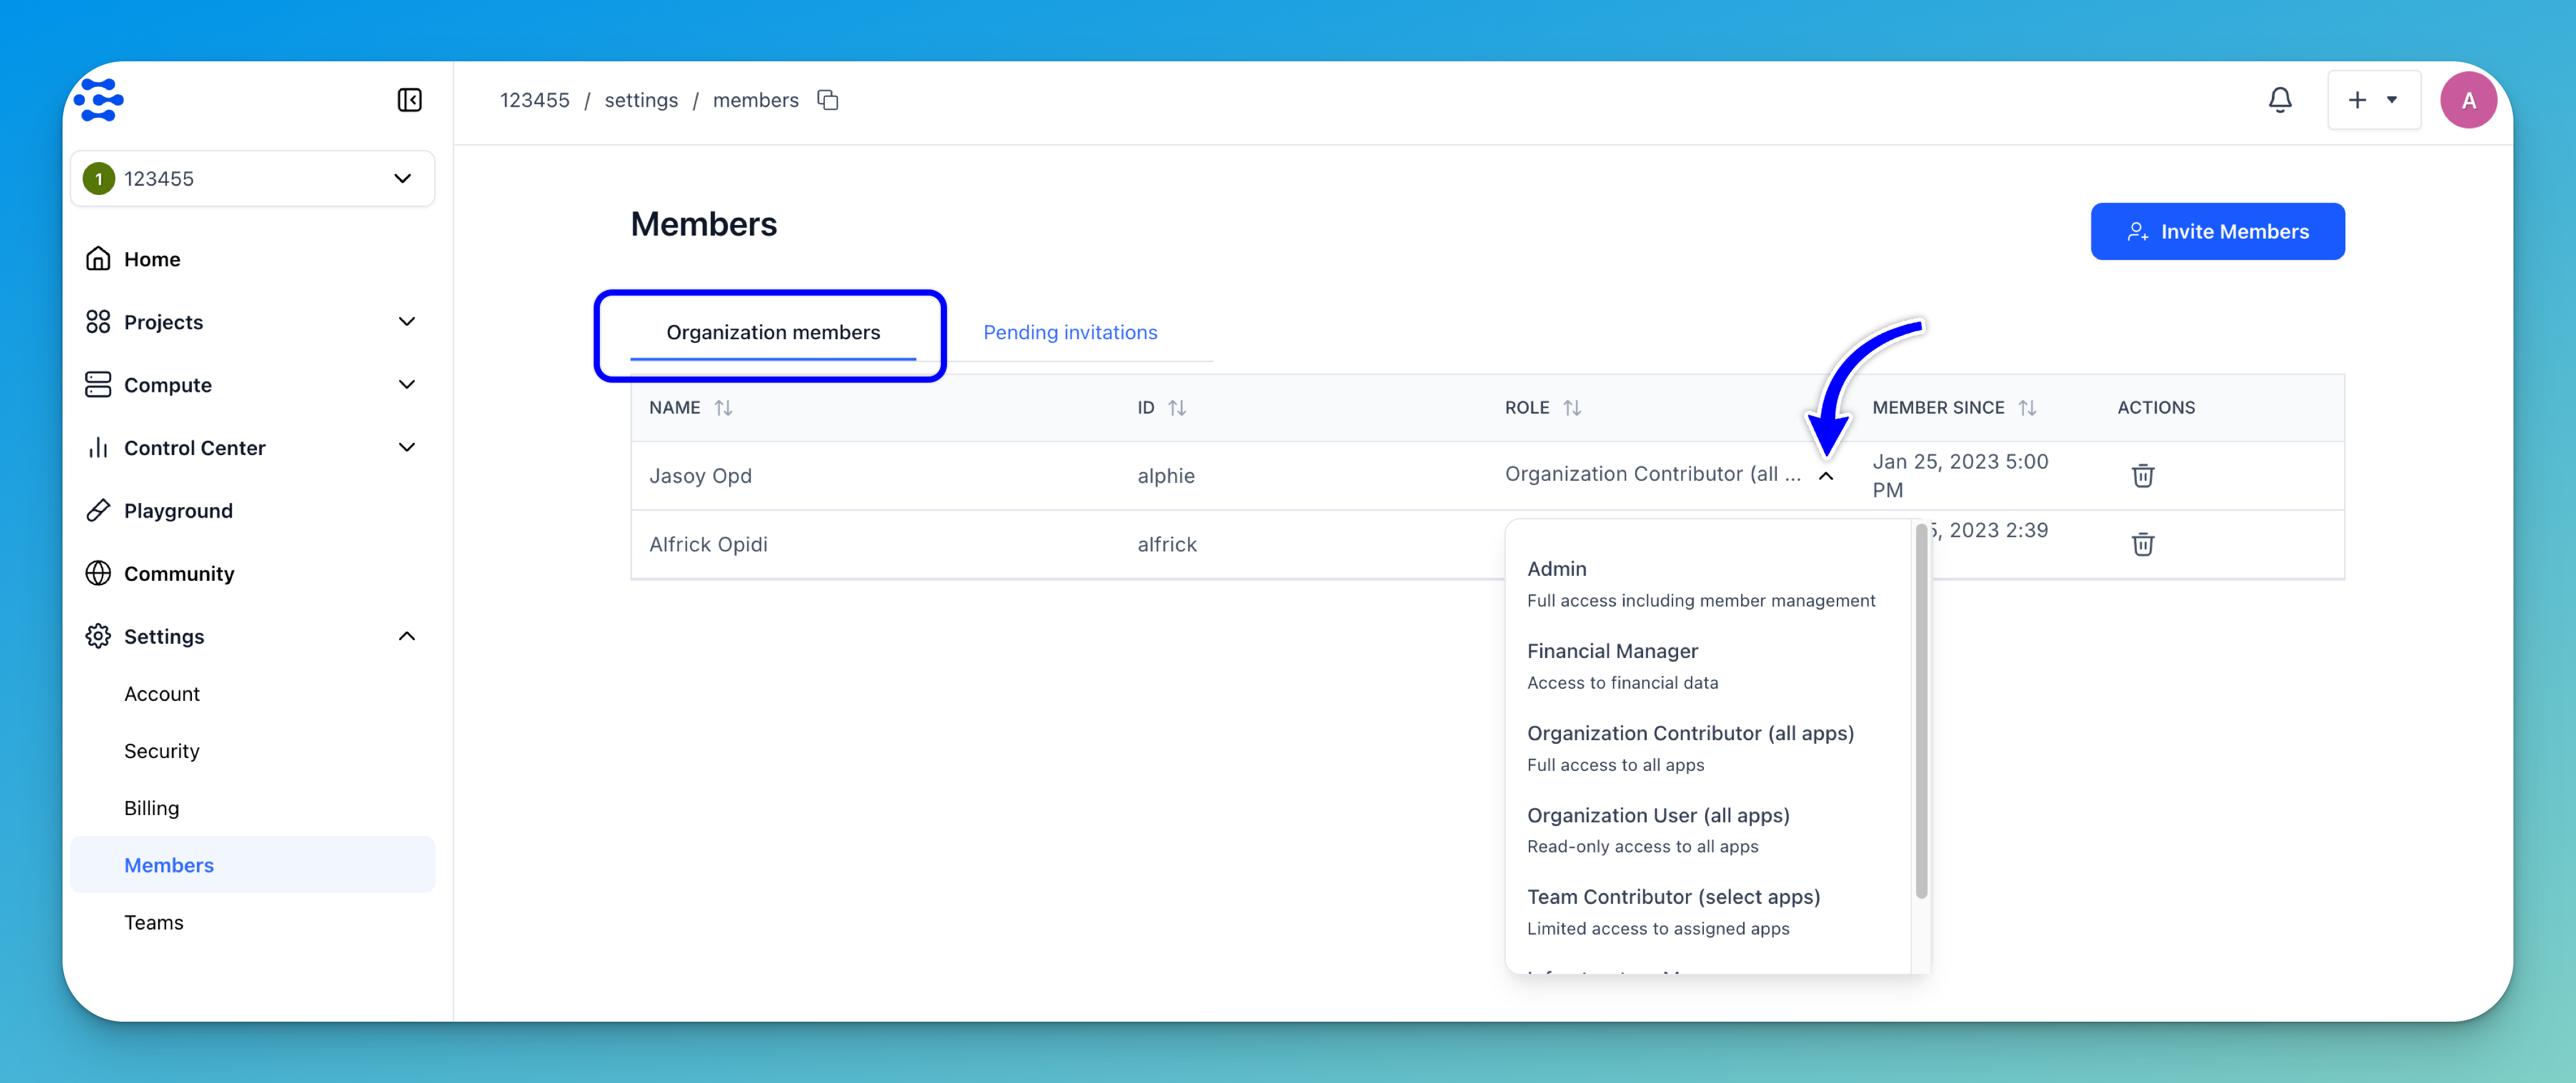Viewport: 2576px width, 1083px height.
Task: Click Invite Members button
Action: coord(2216,232)
